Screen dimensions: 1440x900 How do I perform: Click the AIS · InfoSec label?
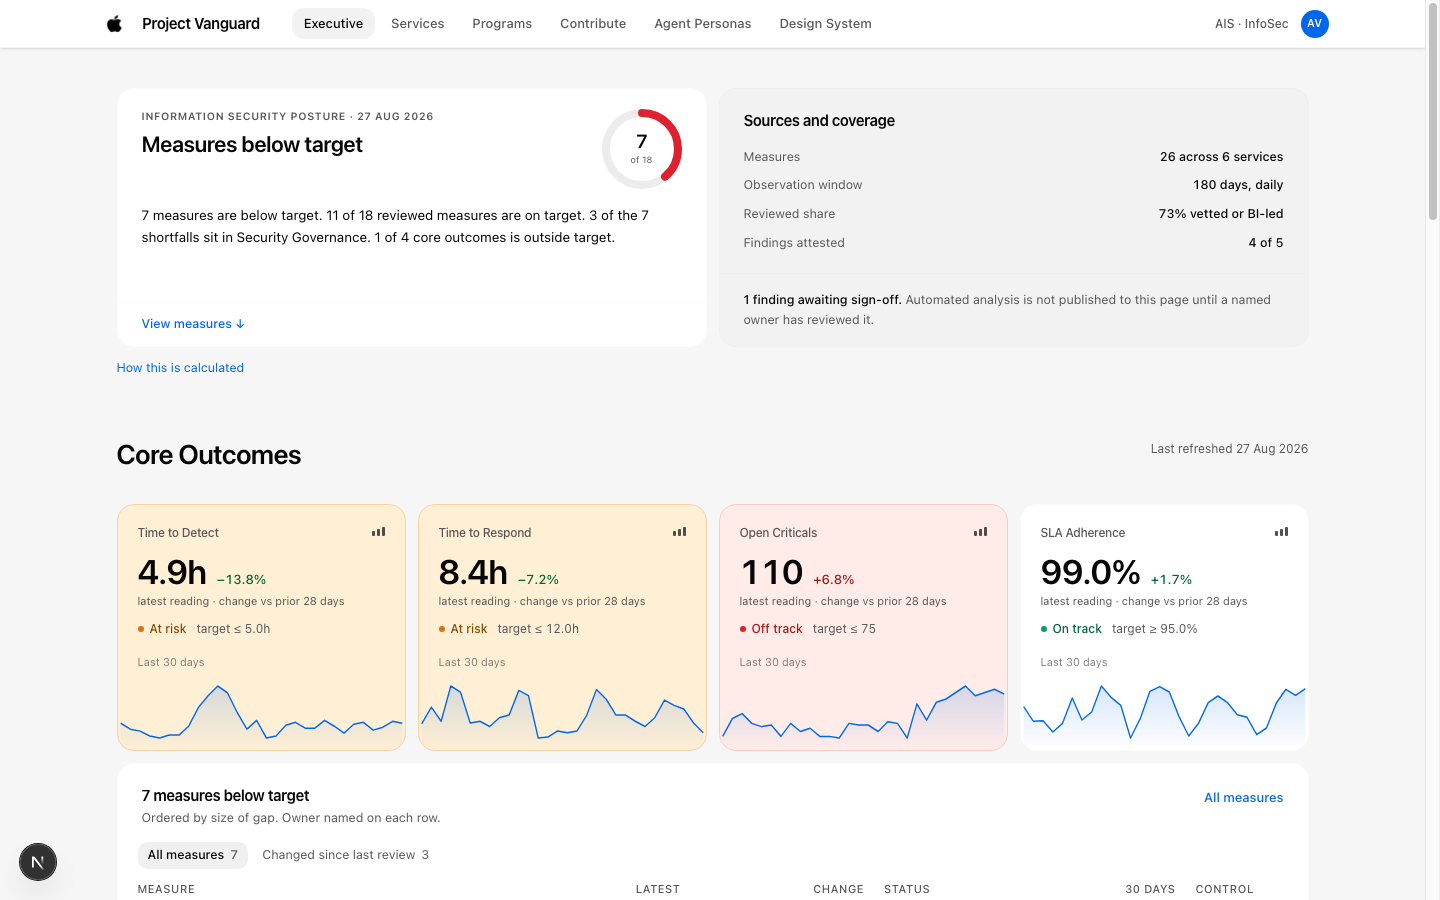coord(1251,24)
